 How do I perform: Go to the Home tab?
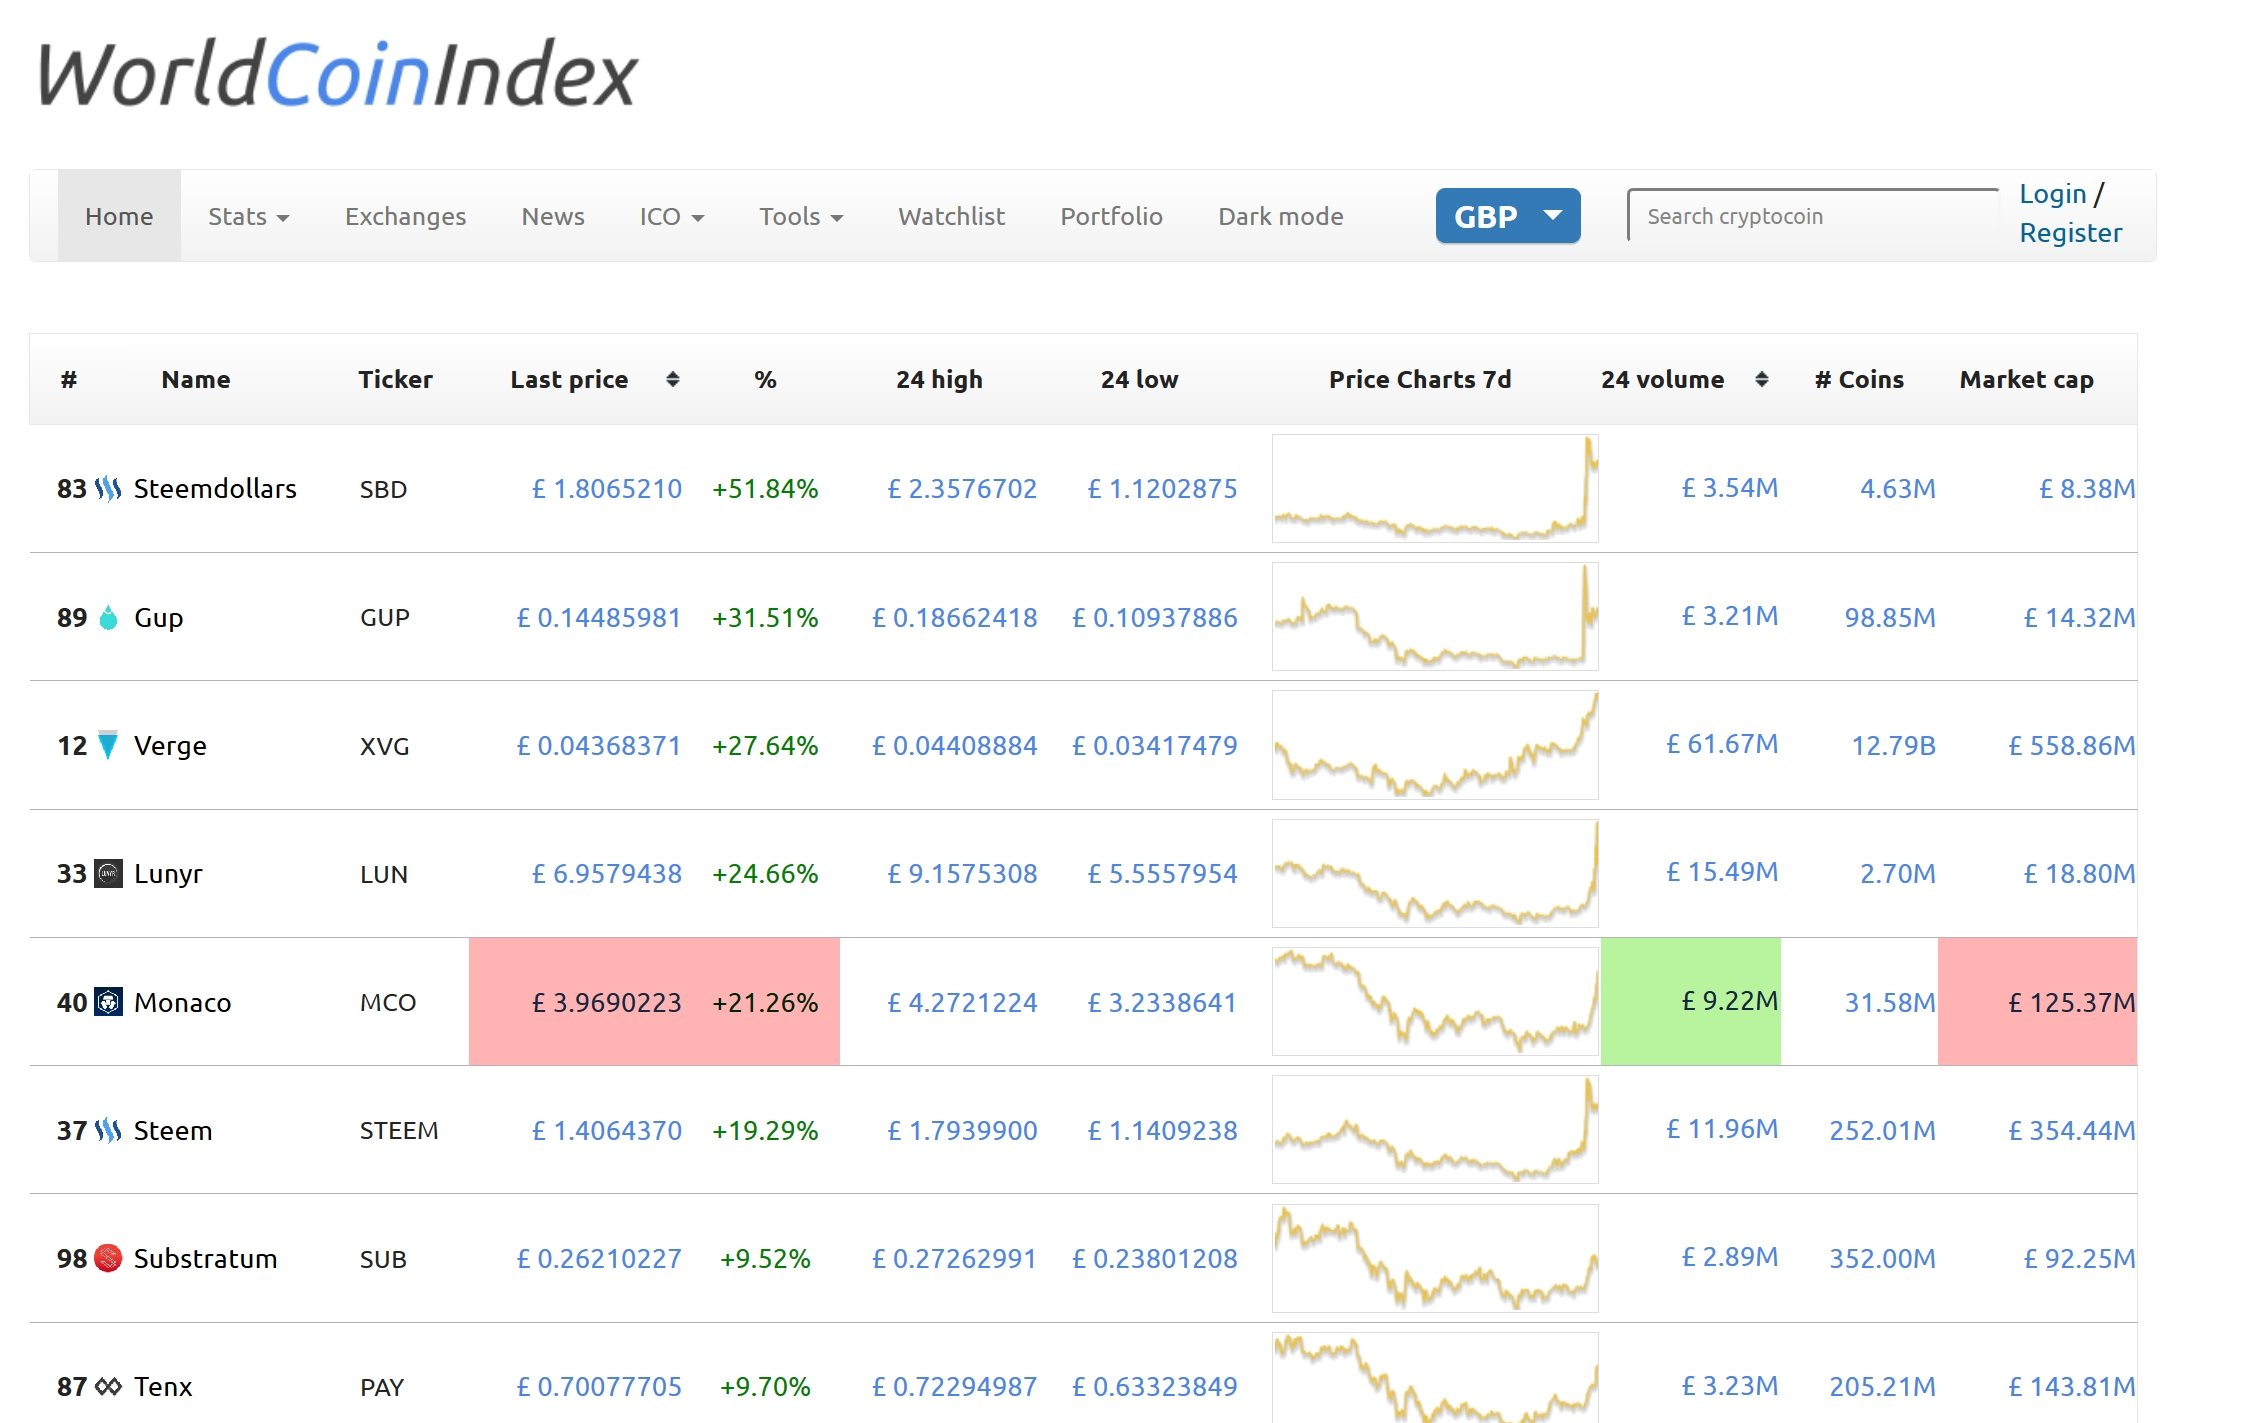coord(119,216)
